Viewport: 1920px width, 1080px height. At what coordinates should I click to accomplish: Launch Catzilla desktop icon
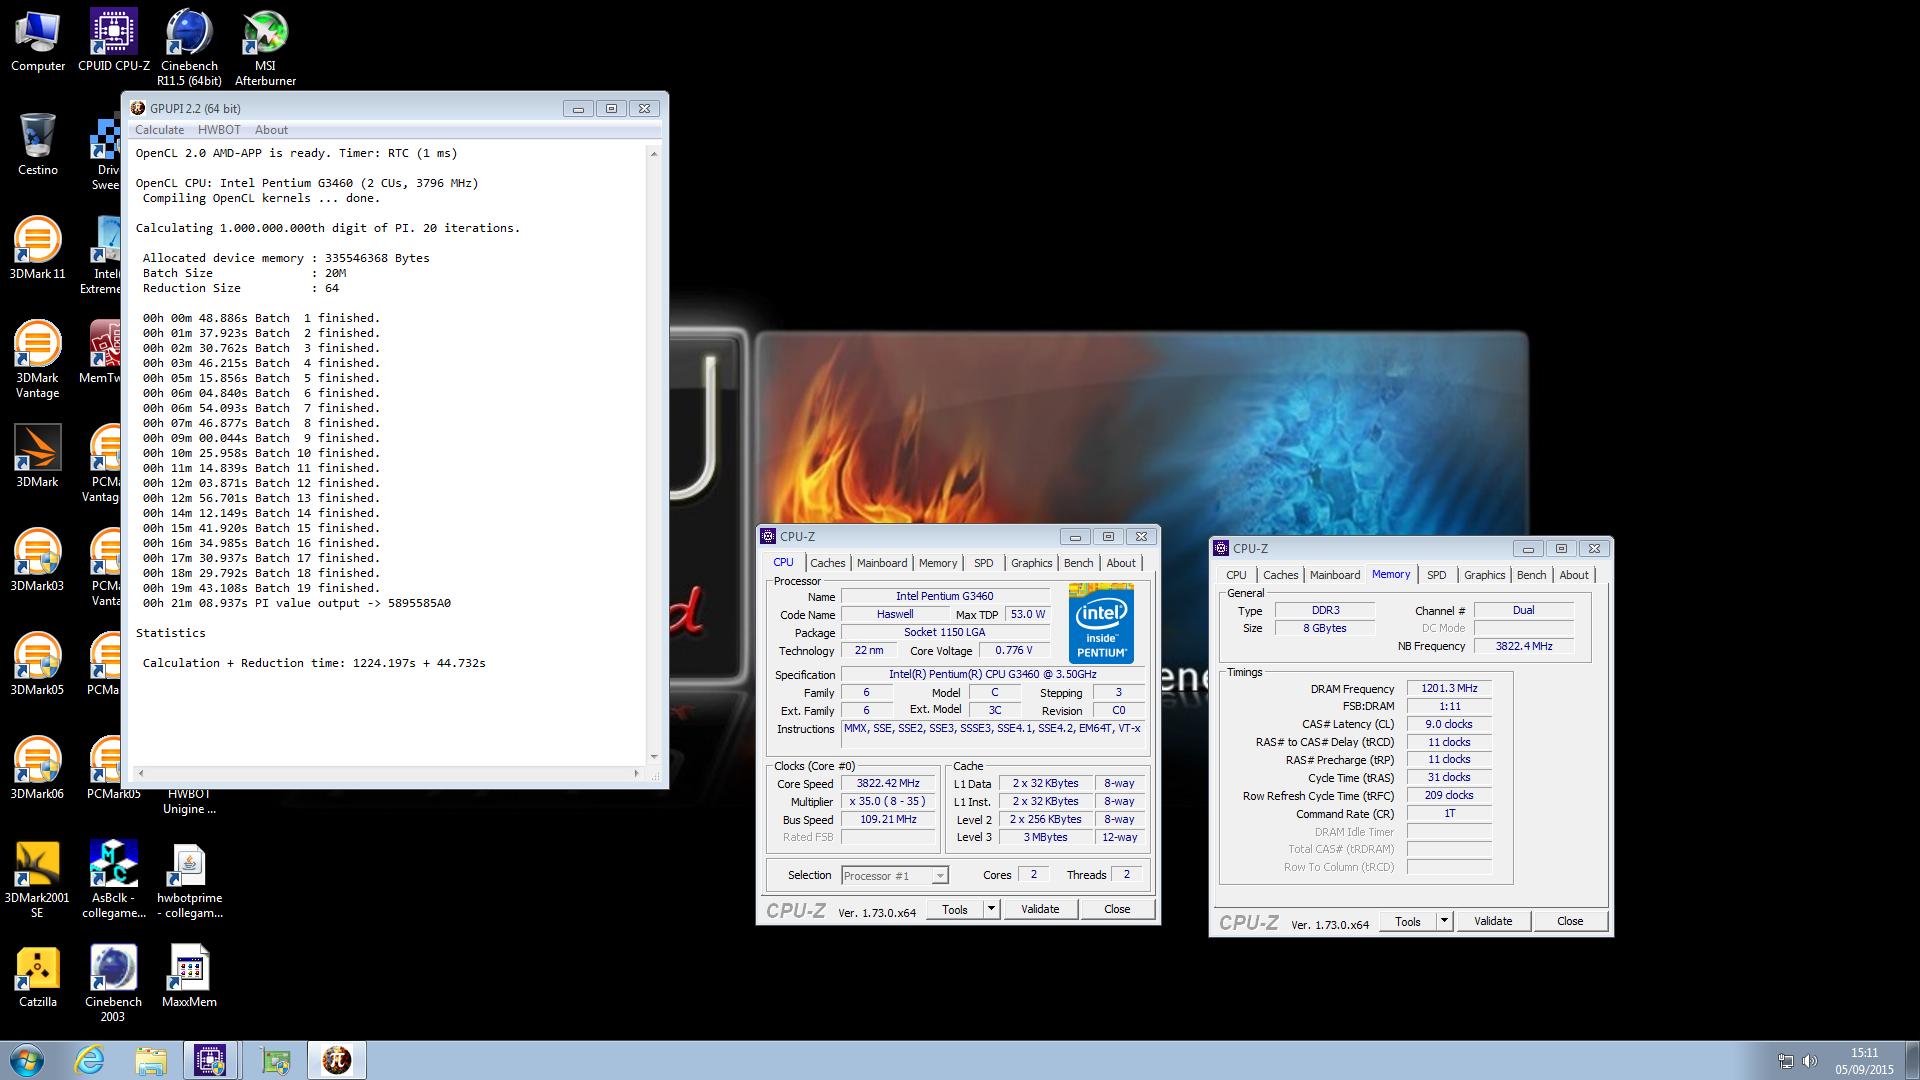(x=38, y=976)
